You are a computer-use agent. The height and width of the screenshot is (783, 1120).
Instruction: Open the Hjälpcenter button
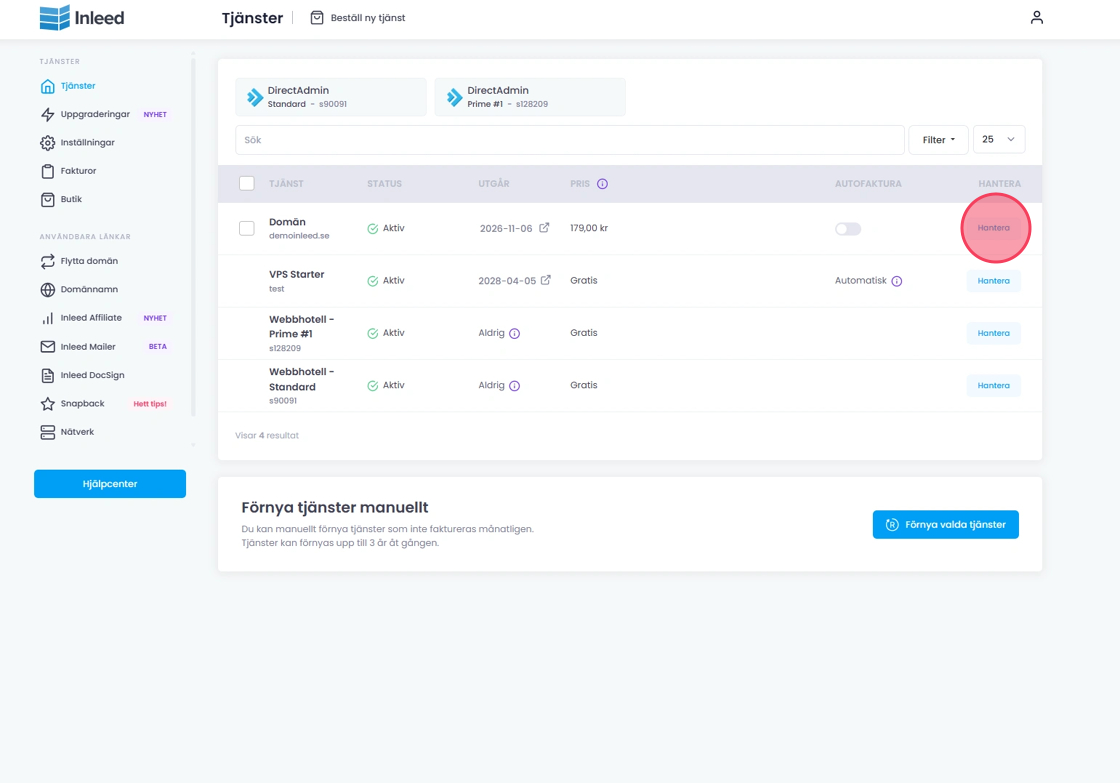click(110, 484)
